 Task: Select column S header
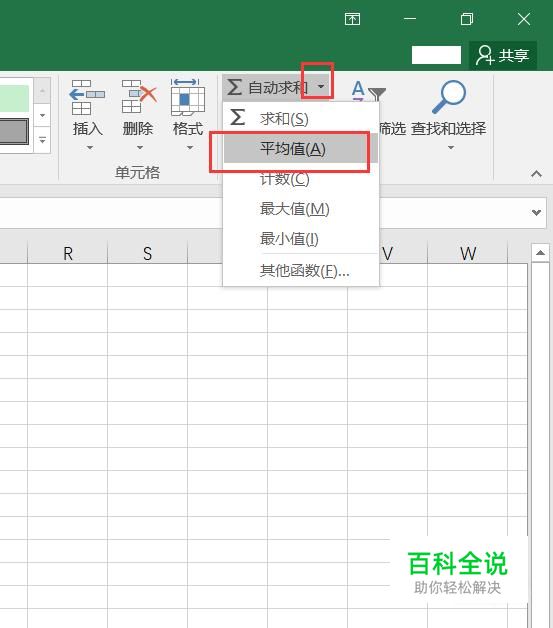[147, 253]
